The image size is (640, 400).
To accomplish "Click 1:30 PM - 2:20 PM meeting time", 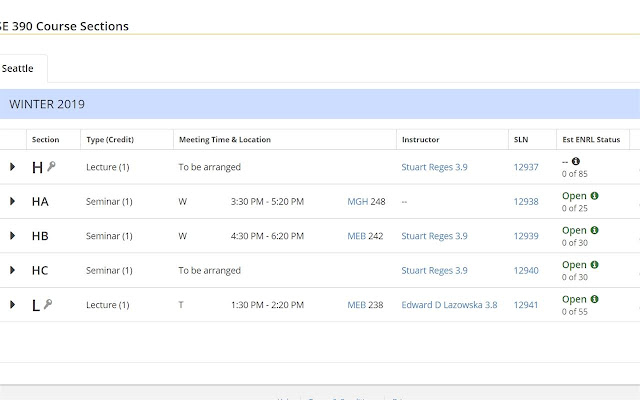I will click(x=267, y=305).
